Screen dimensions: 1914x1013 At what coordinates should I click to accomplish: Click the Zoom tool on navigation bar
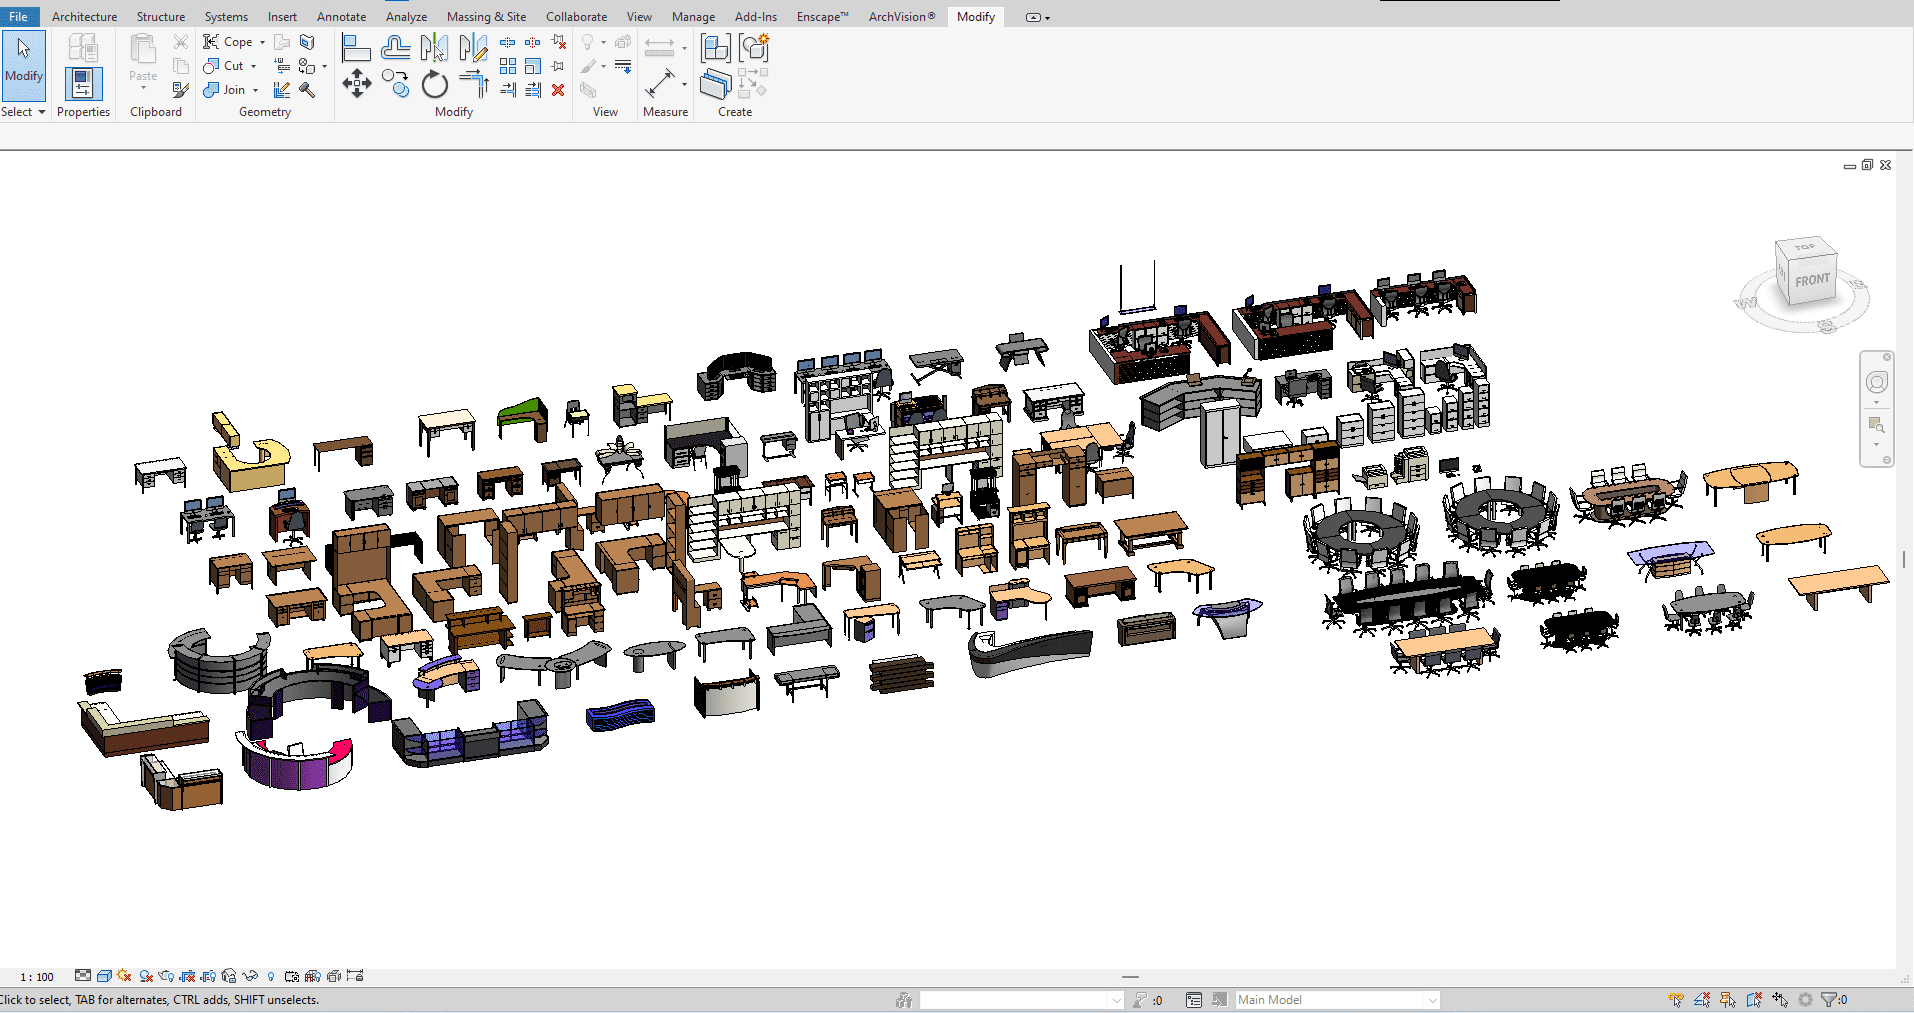1876,426
